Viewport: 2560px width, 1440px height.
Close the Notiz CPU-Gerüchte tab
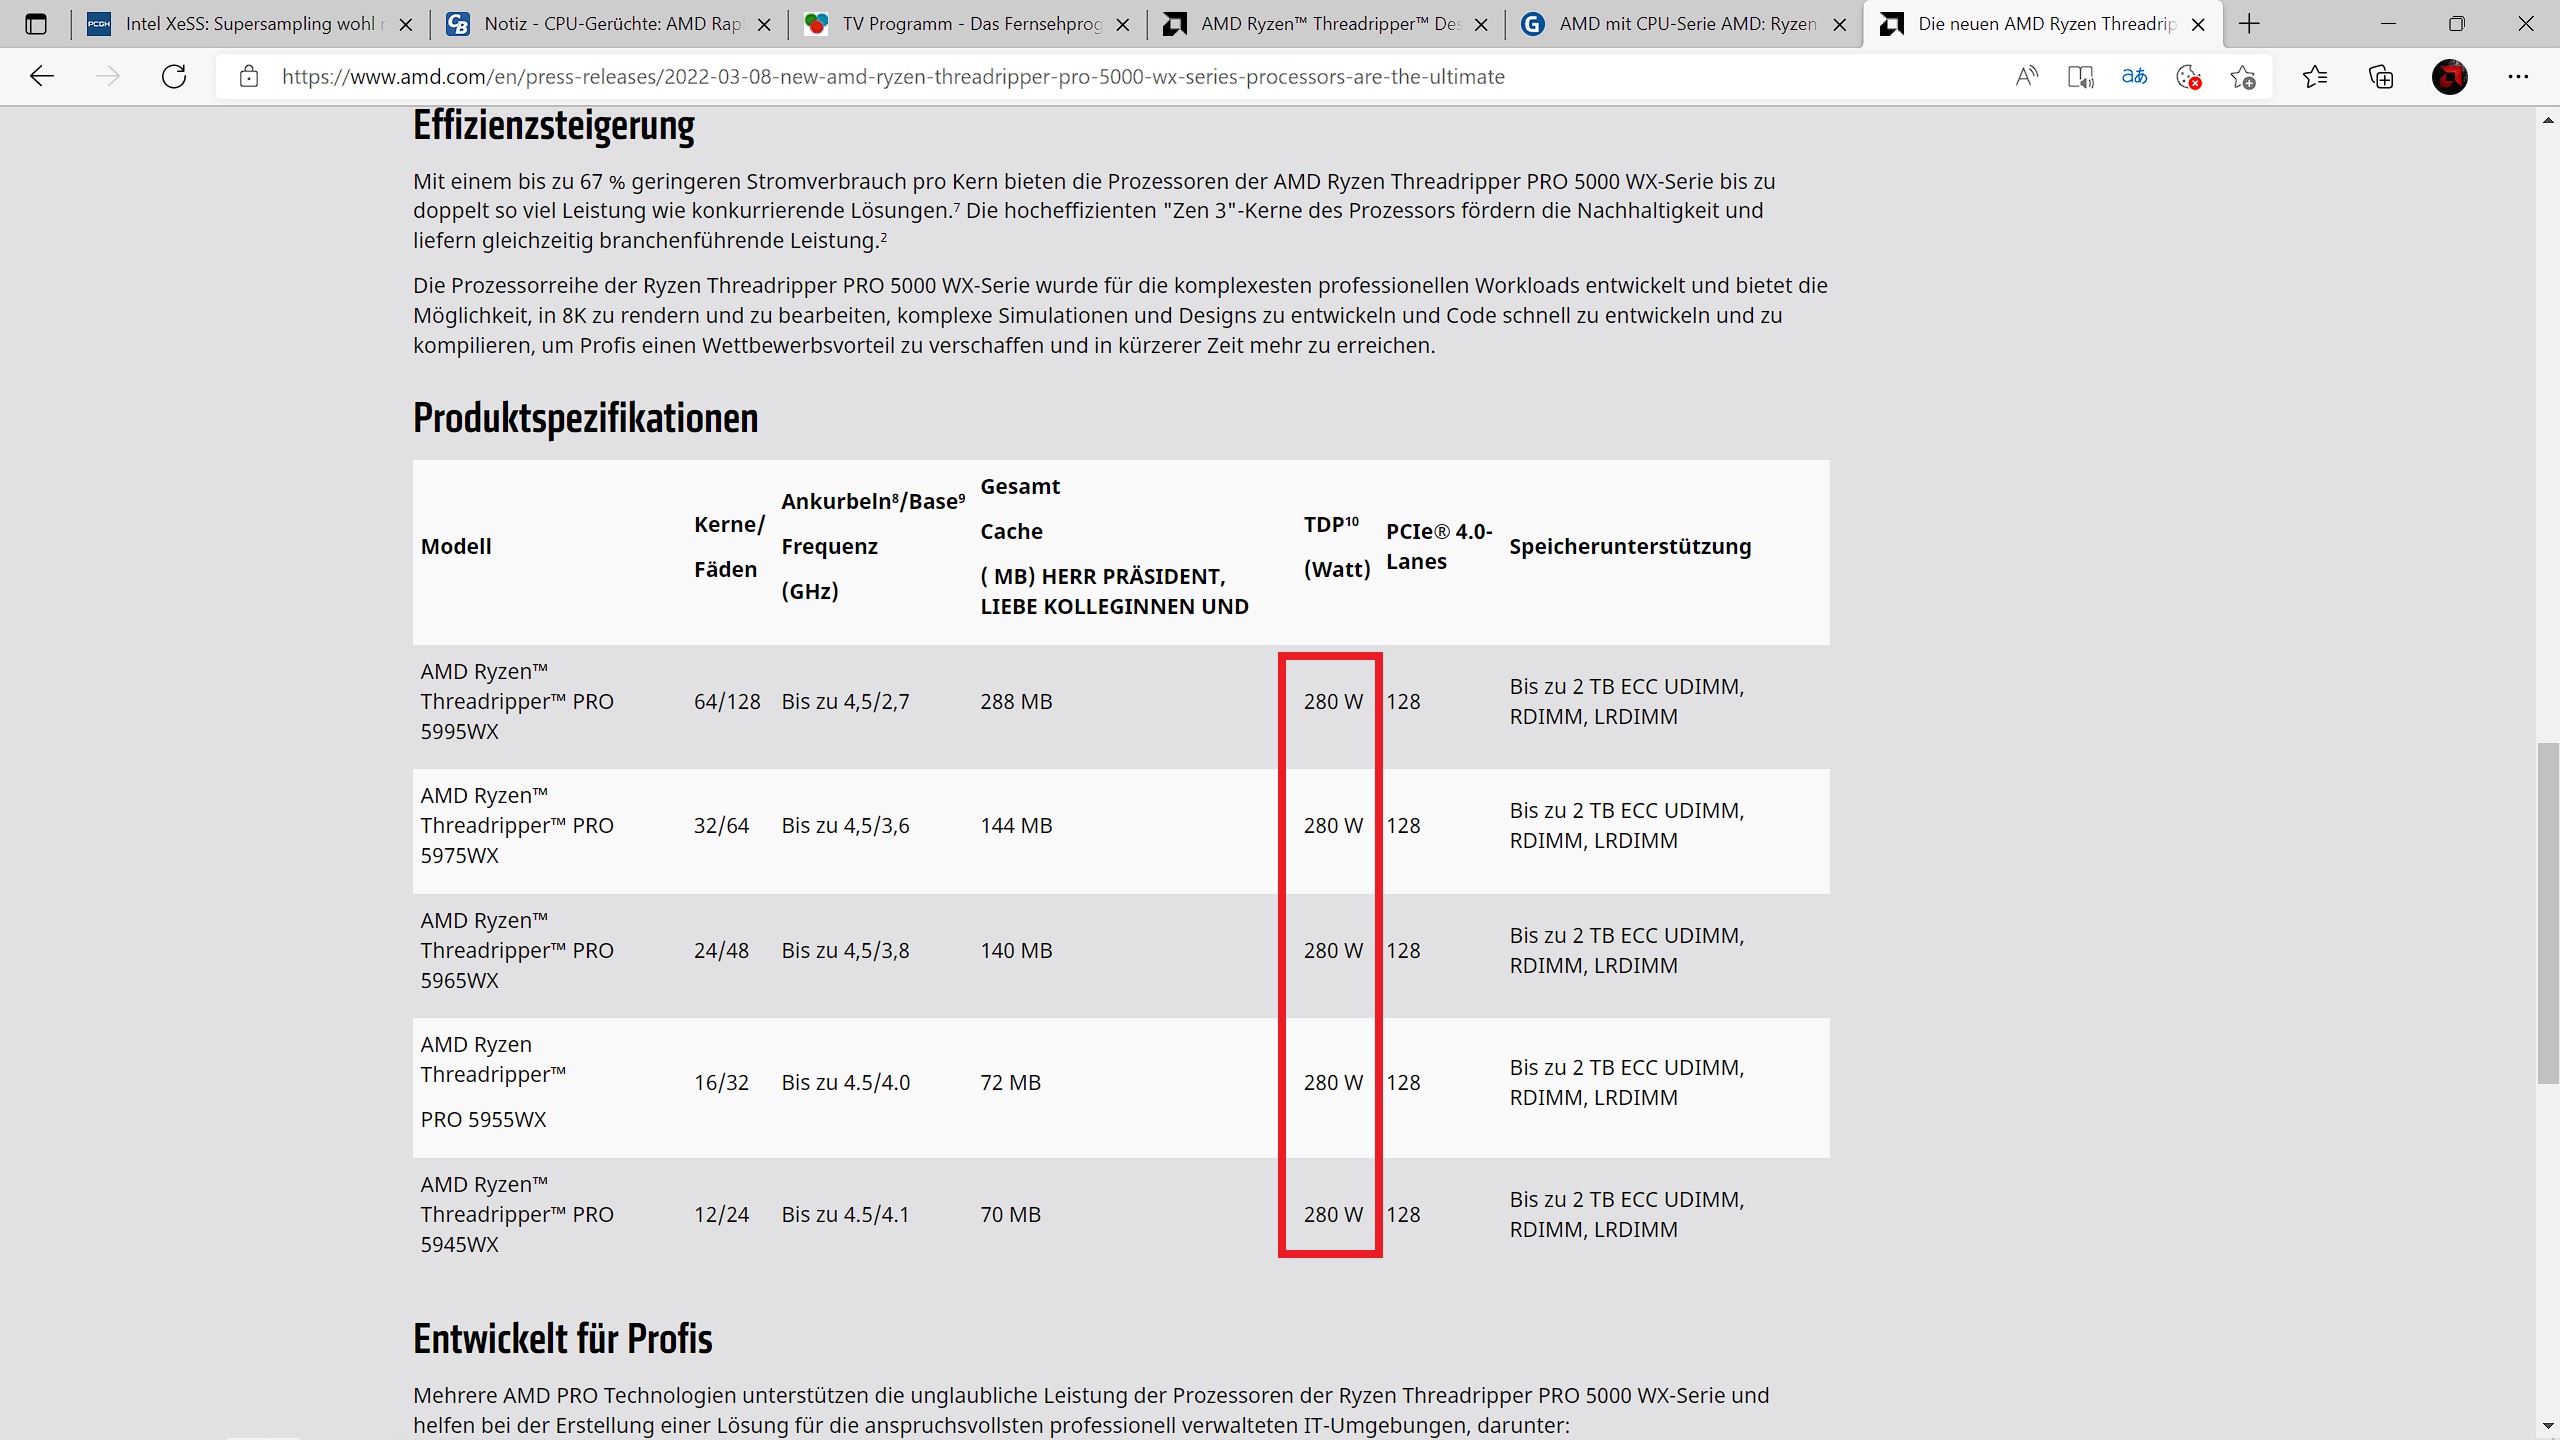[x=764, y=25]
